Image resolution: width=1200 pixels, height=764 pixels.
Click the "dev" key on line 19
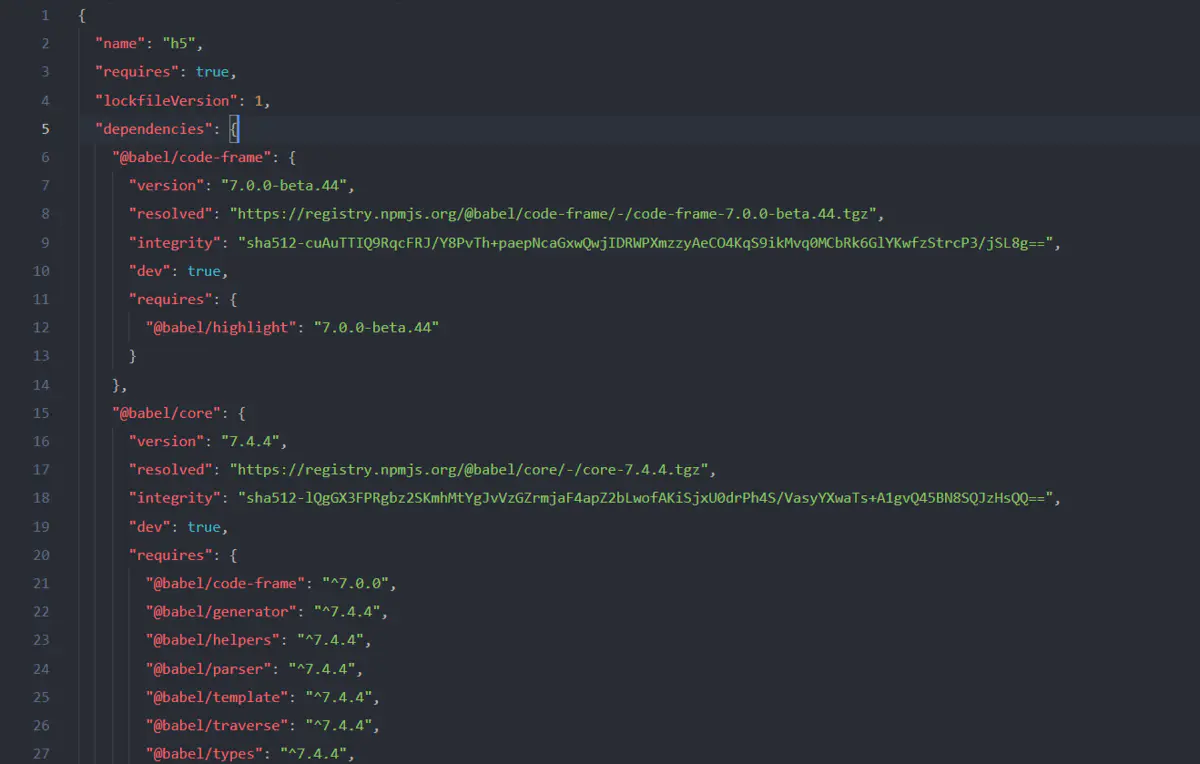(x=150, y=527)
